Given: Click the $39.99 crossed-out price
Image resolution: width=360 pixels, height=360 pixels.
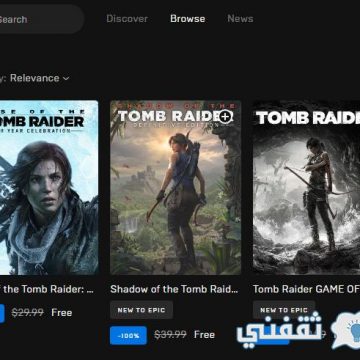Looking at the screenshot, I should point(170,335).
